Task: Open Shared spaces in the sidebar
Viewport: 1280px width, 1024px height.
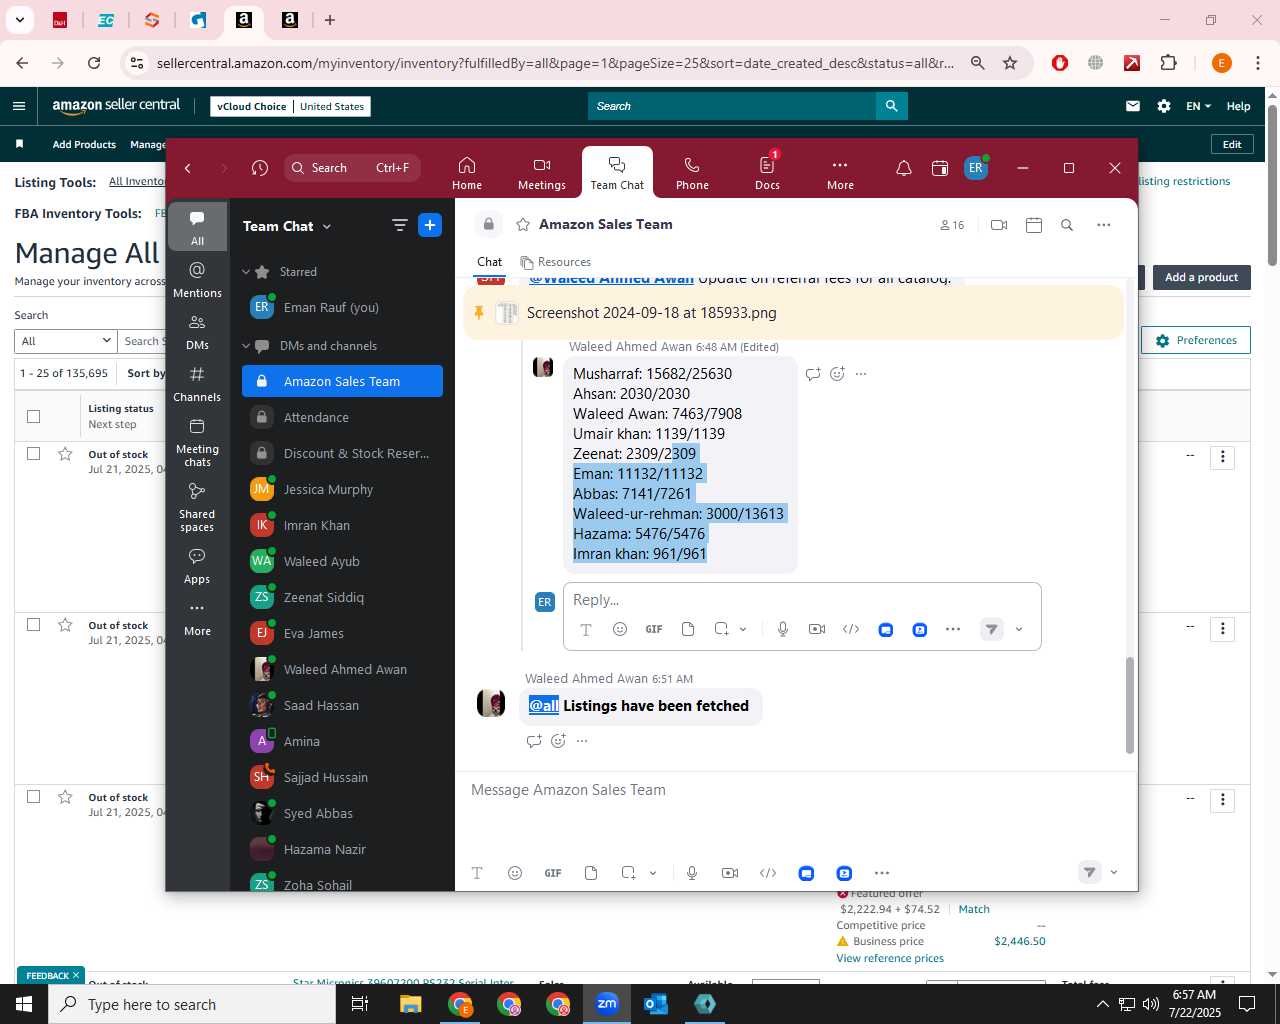Action: (197, 507)
